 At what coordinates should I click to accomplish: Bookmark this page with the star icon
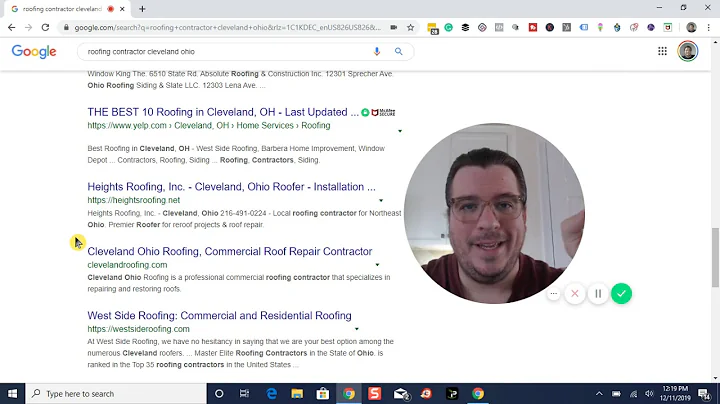point(411,28)
